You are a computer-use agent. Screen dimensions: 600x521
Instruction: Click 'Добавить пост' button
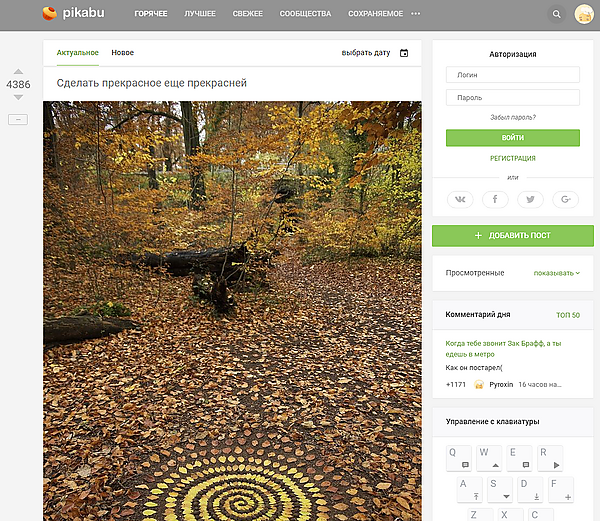[x=512, y=235]
